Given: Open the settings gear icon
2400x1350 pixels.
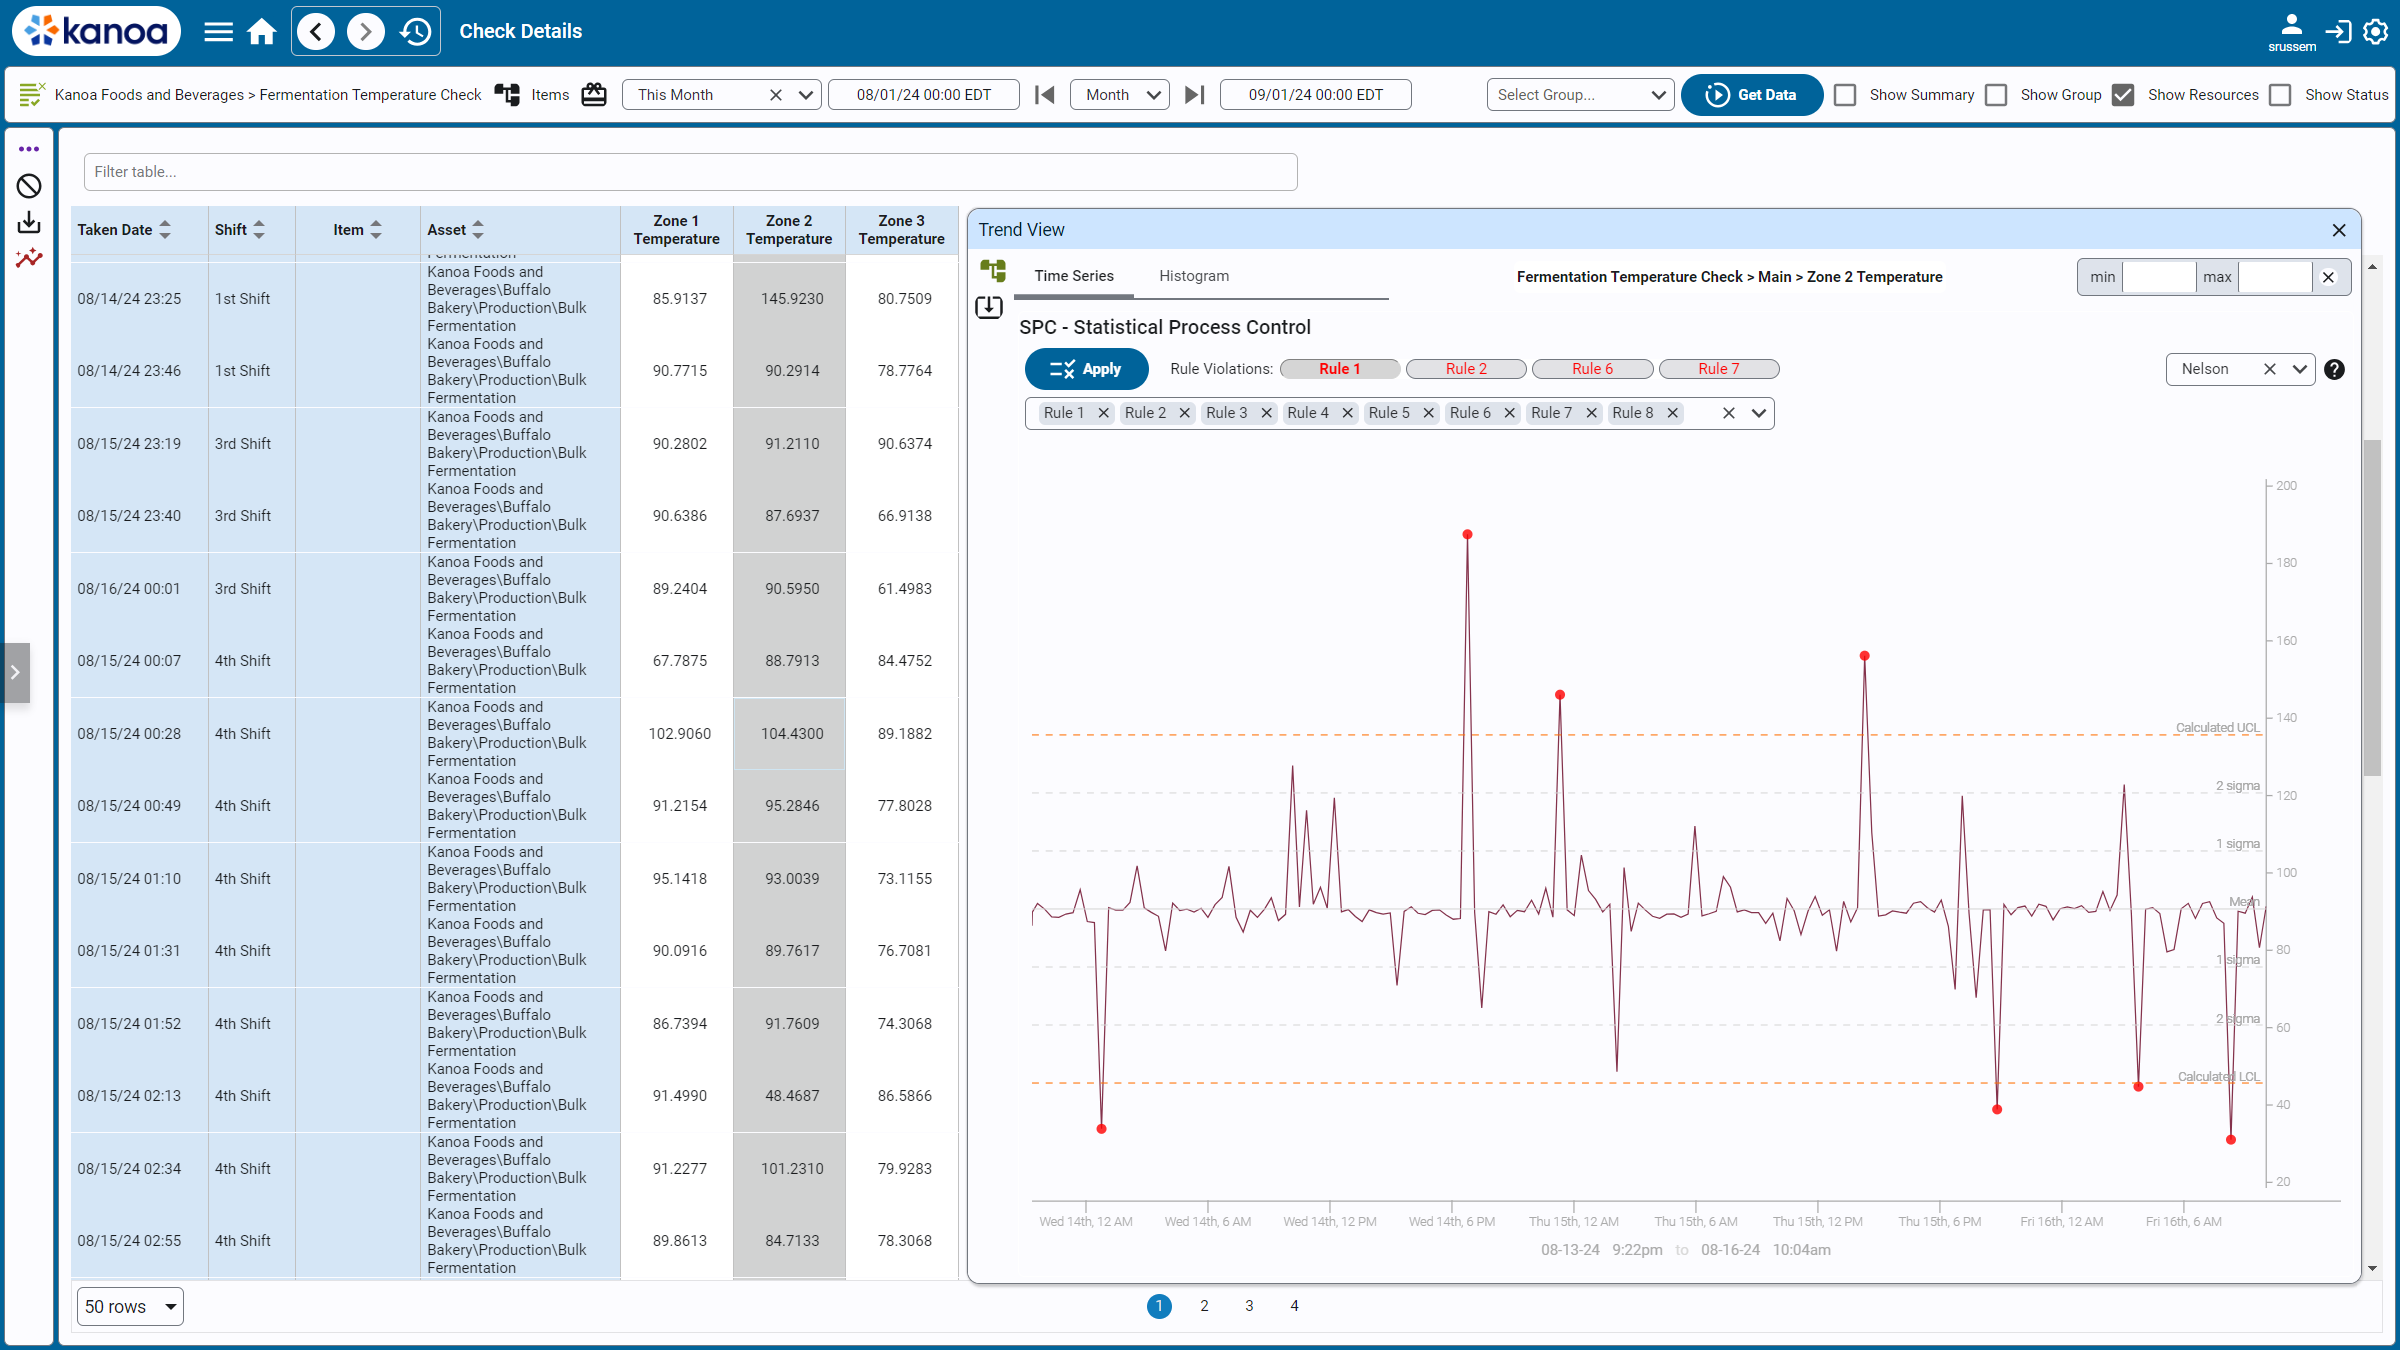Looking at the screenshot, I should [2376, 32].
